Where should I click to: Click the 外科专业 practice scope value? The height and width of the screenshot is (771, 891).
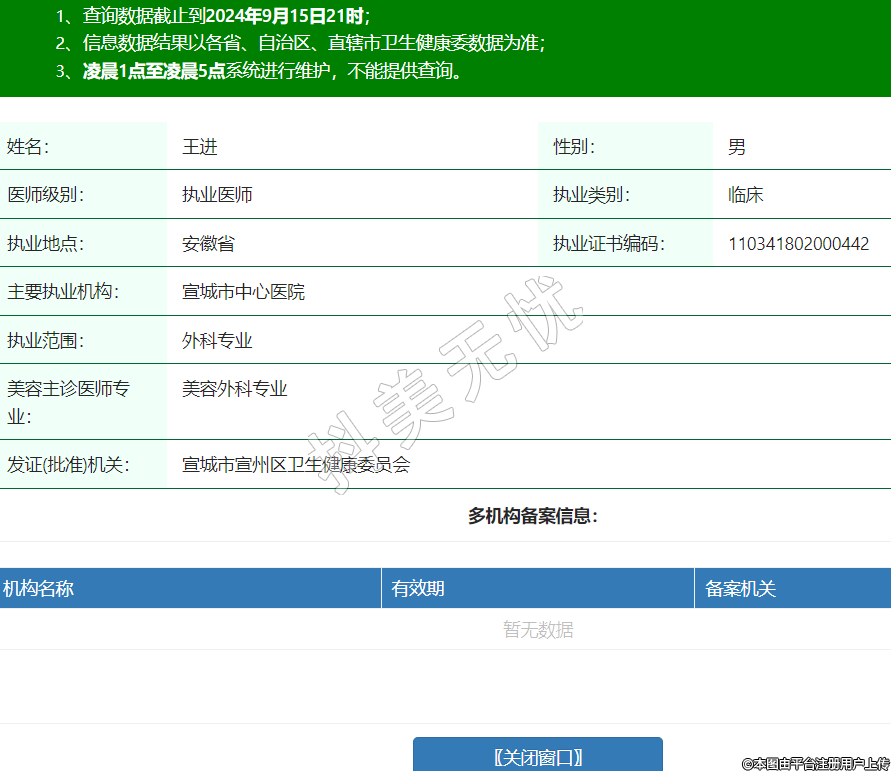tap(217, 341)
